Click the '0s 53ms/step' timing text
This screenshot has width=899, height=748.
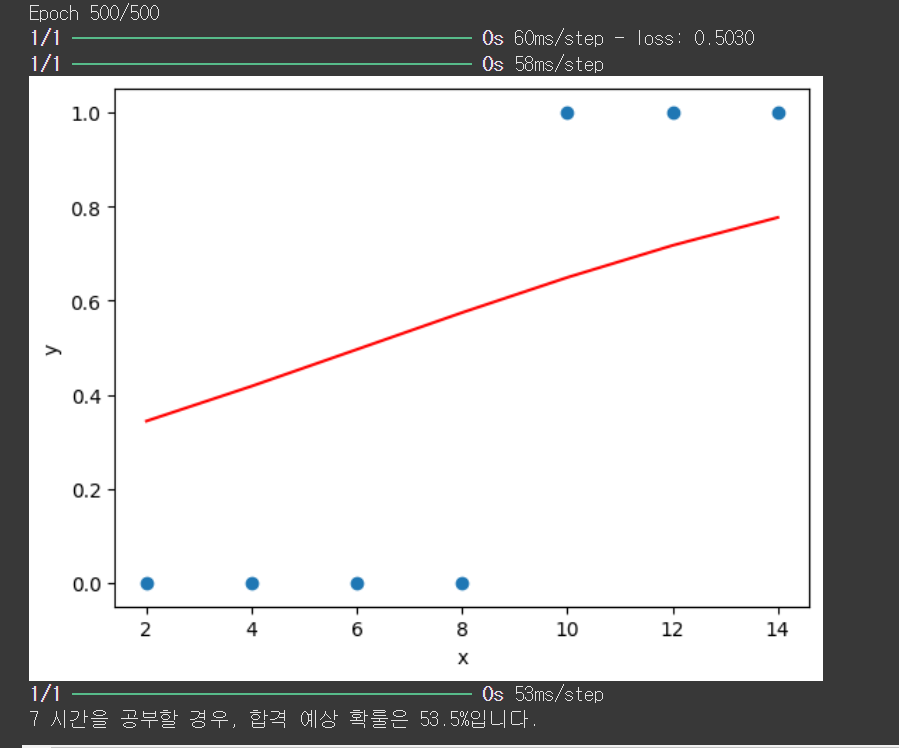[x=543, y=694]
